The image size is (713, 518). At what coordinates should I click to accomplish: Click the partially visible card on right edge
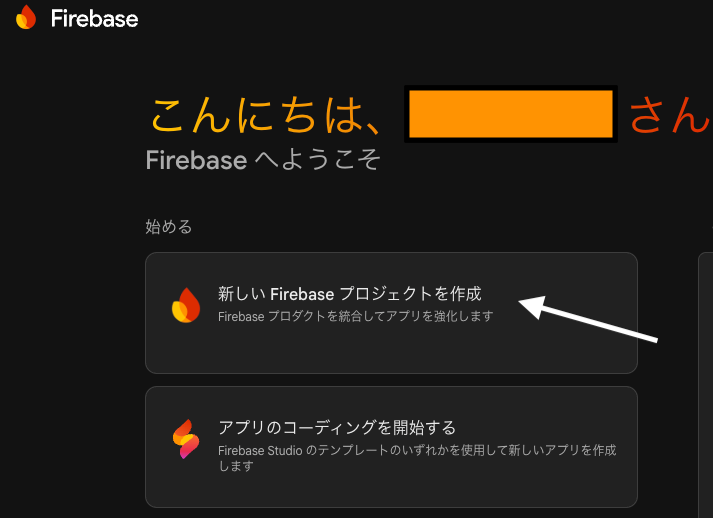coord(705,380)
